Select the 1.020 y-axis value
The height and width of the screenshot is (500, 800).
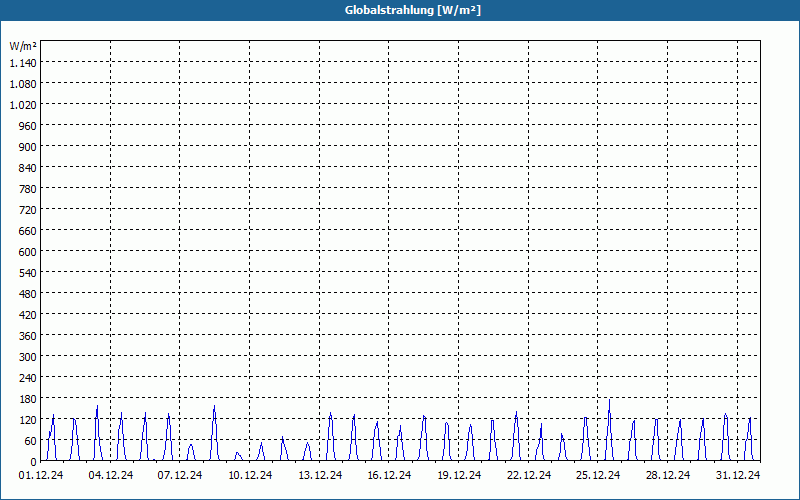pos(23,105)
